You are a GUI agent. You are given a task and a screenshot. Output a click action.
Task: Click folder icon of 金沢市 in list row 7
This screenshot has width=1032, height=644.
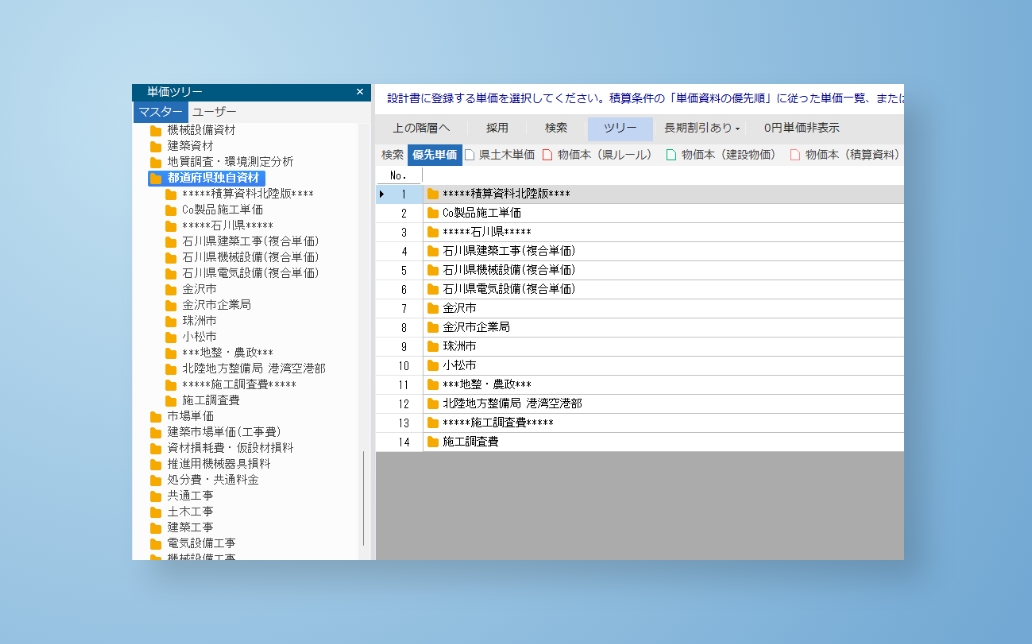pos(433,309)
